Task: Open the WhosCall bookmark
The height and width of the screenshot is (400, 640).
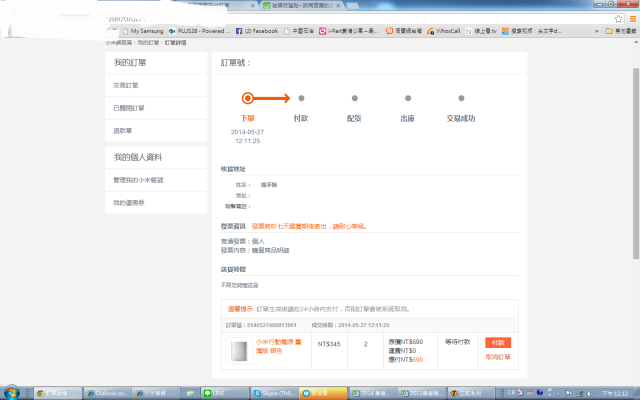Action: pyautogui.click(x=443, y=31)
